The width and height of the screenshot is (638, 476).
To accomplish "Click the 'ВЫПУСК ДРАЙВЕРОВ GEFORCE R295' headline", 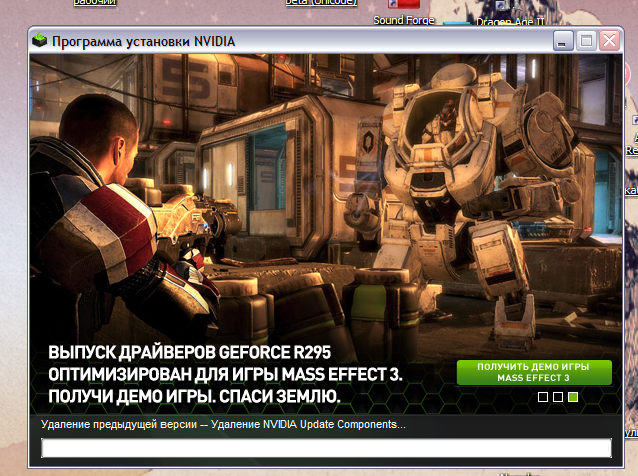I will (x=190, y=352).
